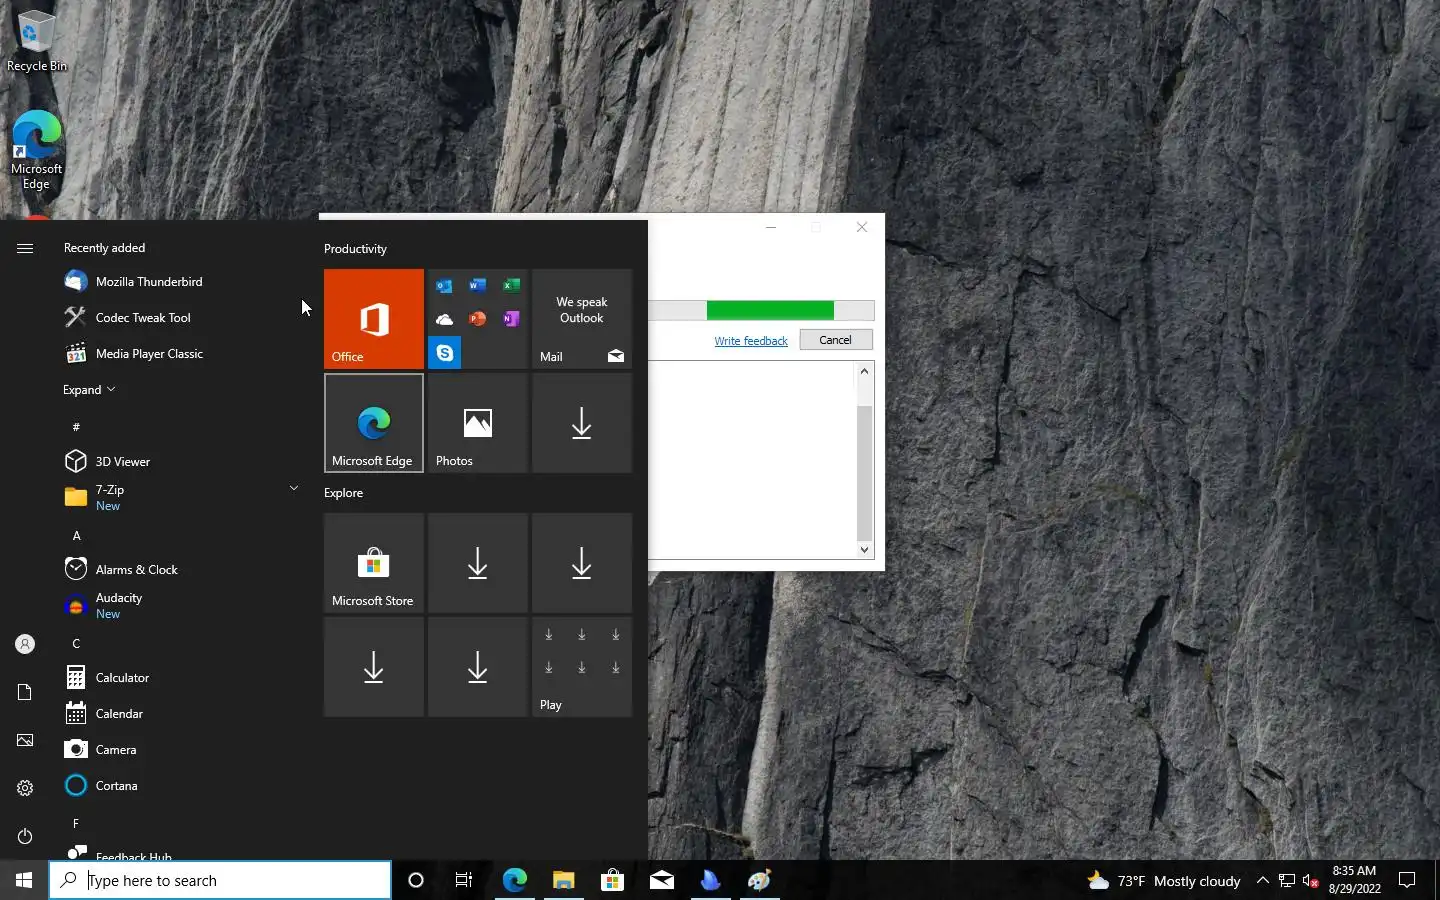Click scroll-up arrow in installer log
The height and width of the screenshot is (900, 1440).
coord(864,371)
